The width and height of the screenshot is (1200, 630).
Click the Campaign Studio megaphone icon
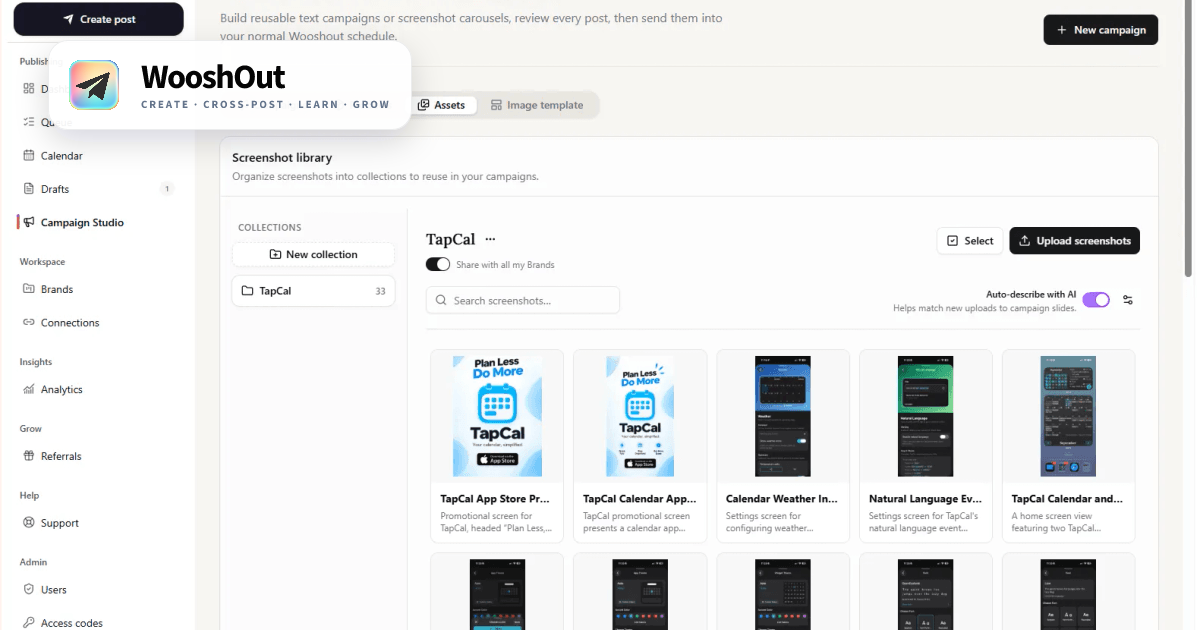tap(29, 222)
